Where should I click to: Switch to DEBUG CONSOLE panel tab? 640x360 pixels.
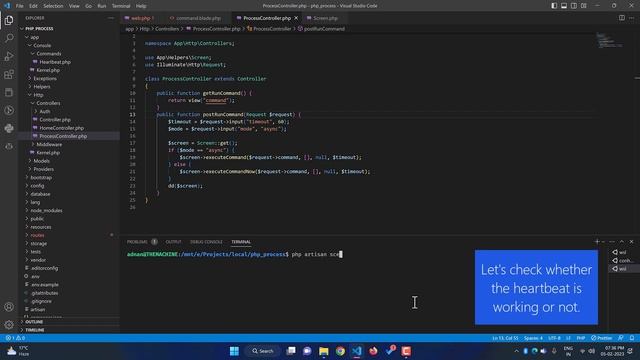(206, 242)
